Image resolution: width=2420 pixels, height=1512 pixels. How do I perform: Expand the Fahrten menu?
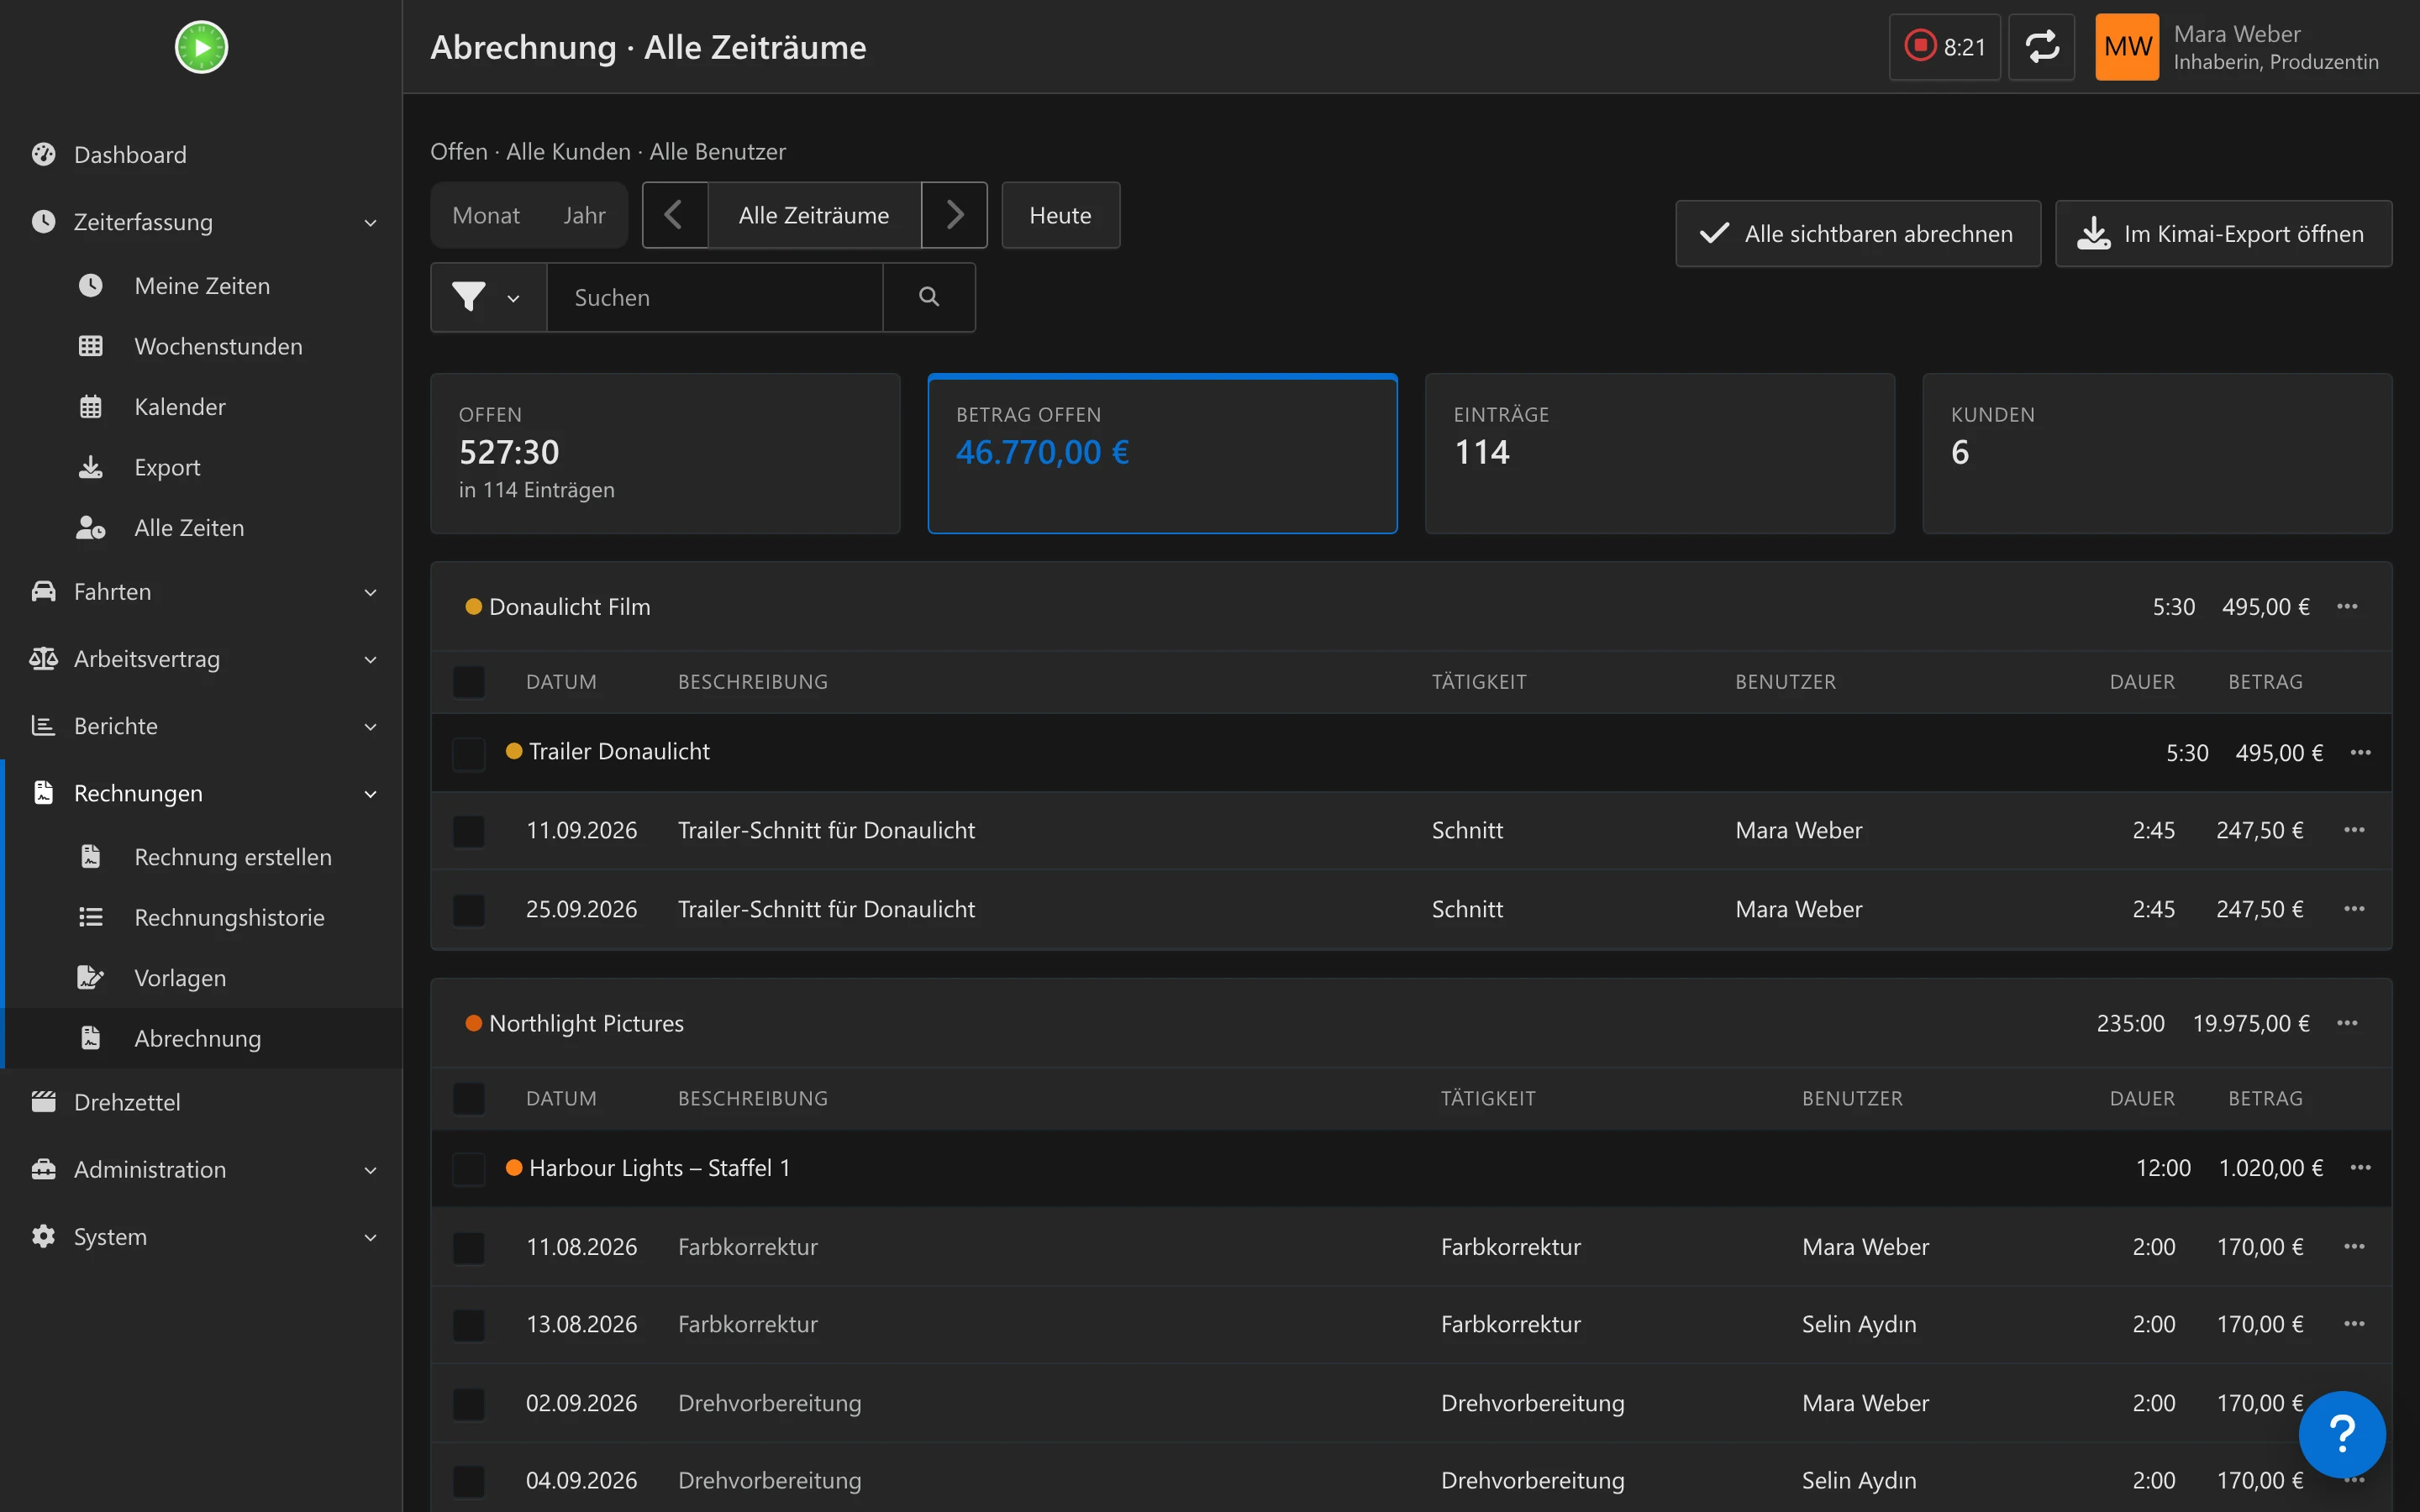(x=200, y=592)
